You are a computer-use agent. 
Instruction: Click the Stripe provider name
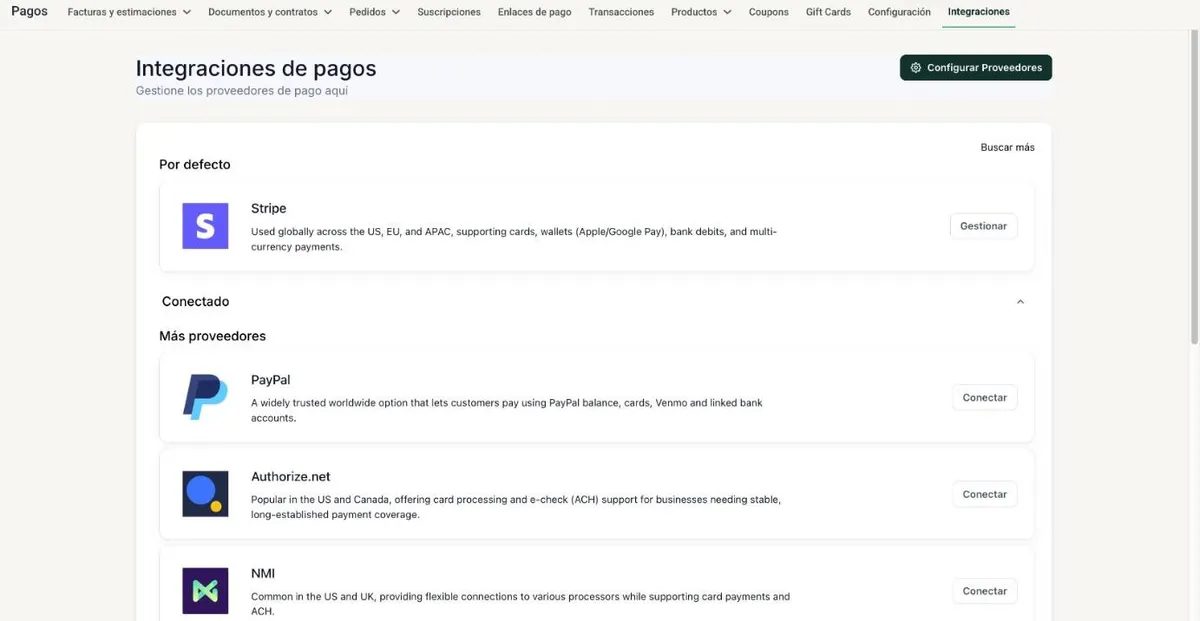(x=269, y=208)
